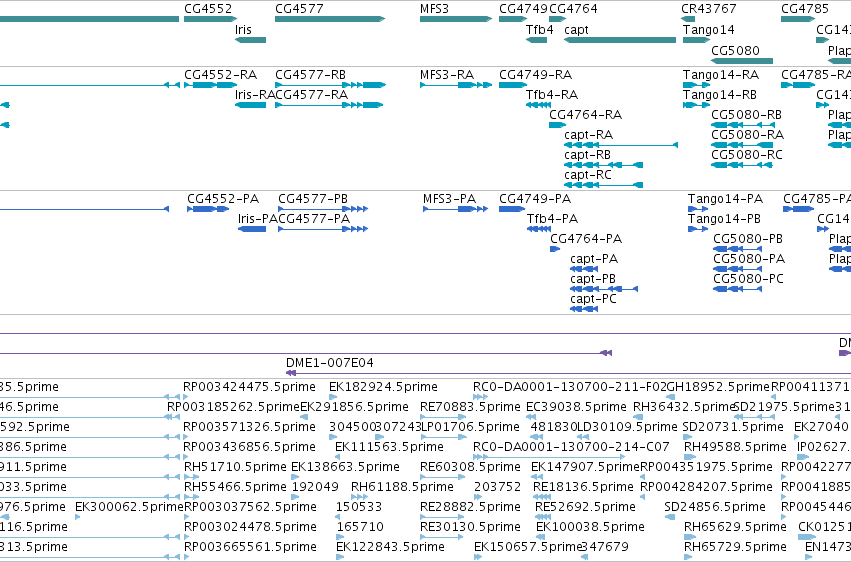Select transcript CG4577-RA
Image resolution: width=851 pixels, height=562 pixels.
pos(329,105)
